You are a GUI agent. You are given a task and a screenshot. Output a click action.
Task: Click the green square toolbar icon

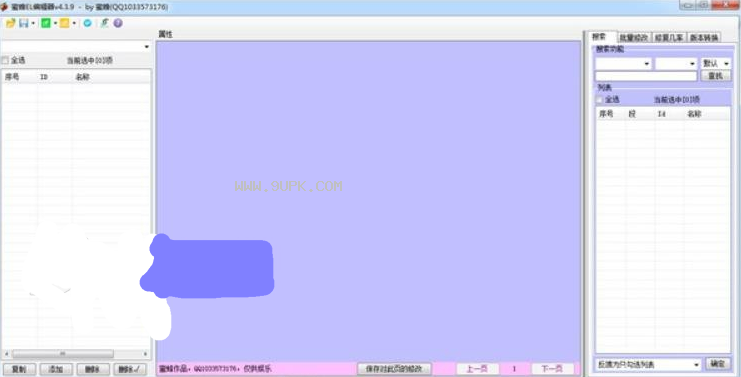click(46, 23)
